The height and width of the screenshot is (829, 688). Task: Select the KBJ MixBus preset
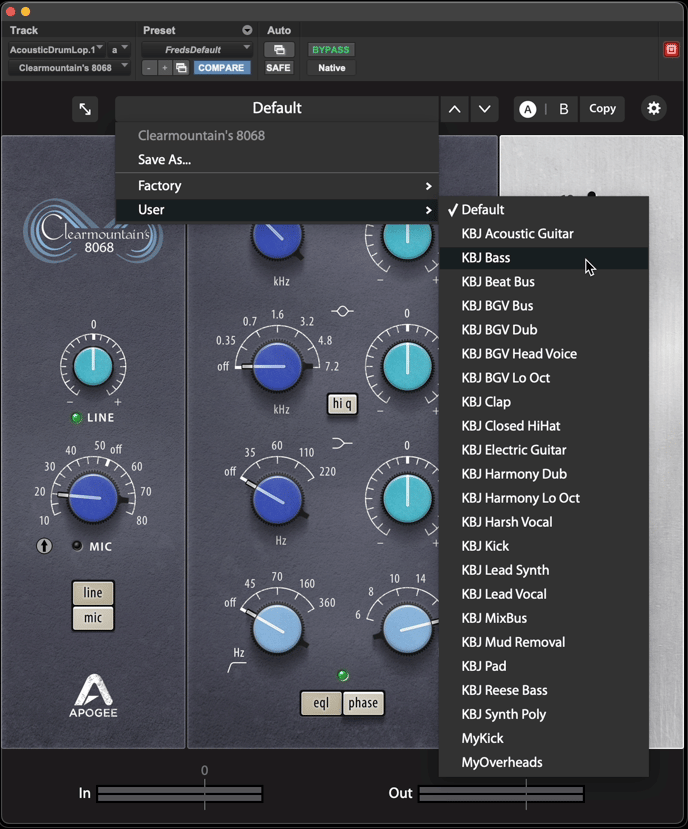[544, 618]
